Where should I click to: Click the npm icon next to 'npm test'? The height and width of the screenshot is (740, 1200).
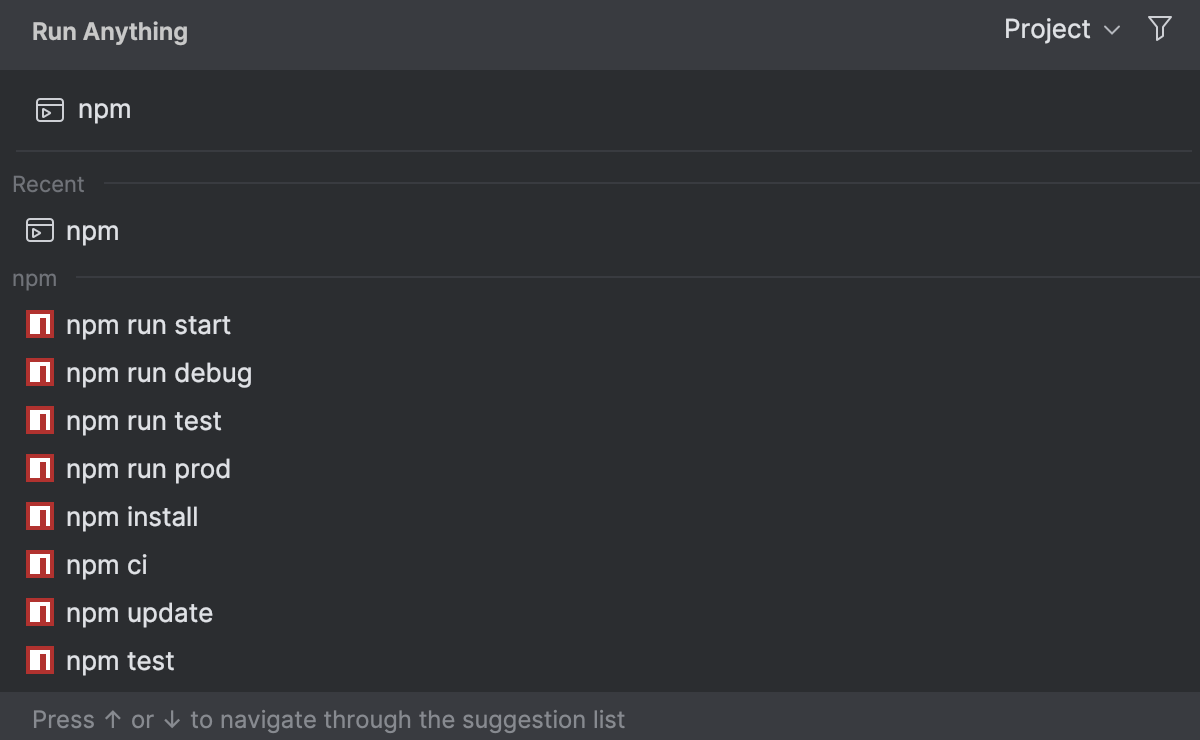[x=39, y=660]
